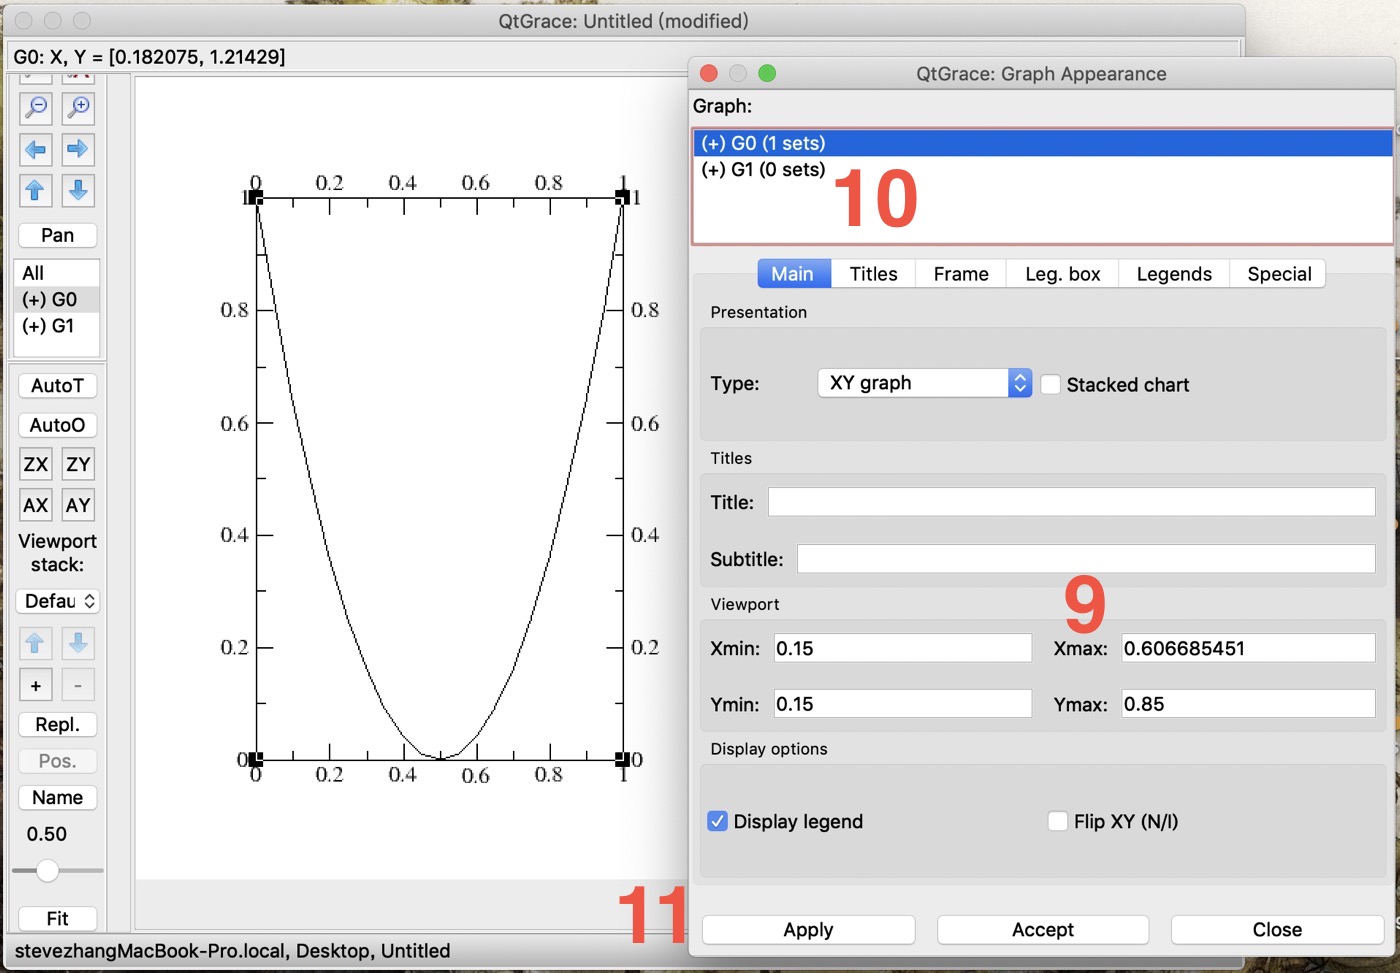Screen dimensions: 1400x973
Task: Open the Viewport stack dropdown
Action: pos(58,601)
